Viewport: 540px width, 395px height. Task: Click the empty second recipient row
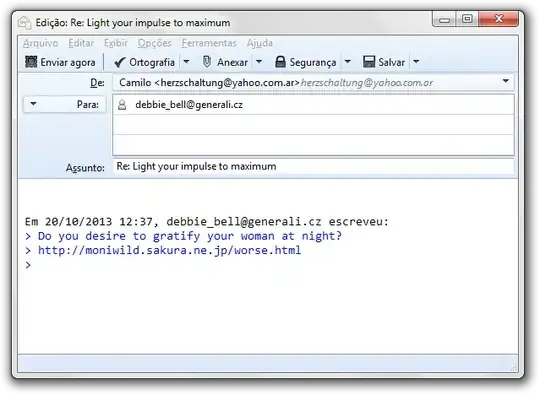tap(313, 125)
